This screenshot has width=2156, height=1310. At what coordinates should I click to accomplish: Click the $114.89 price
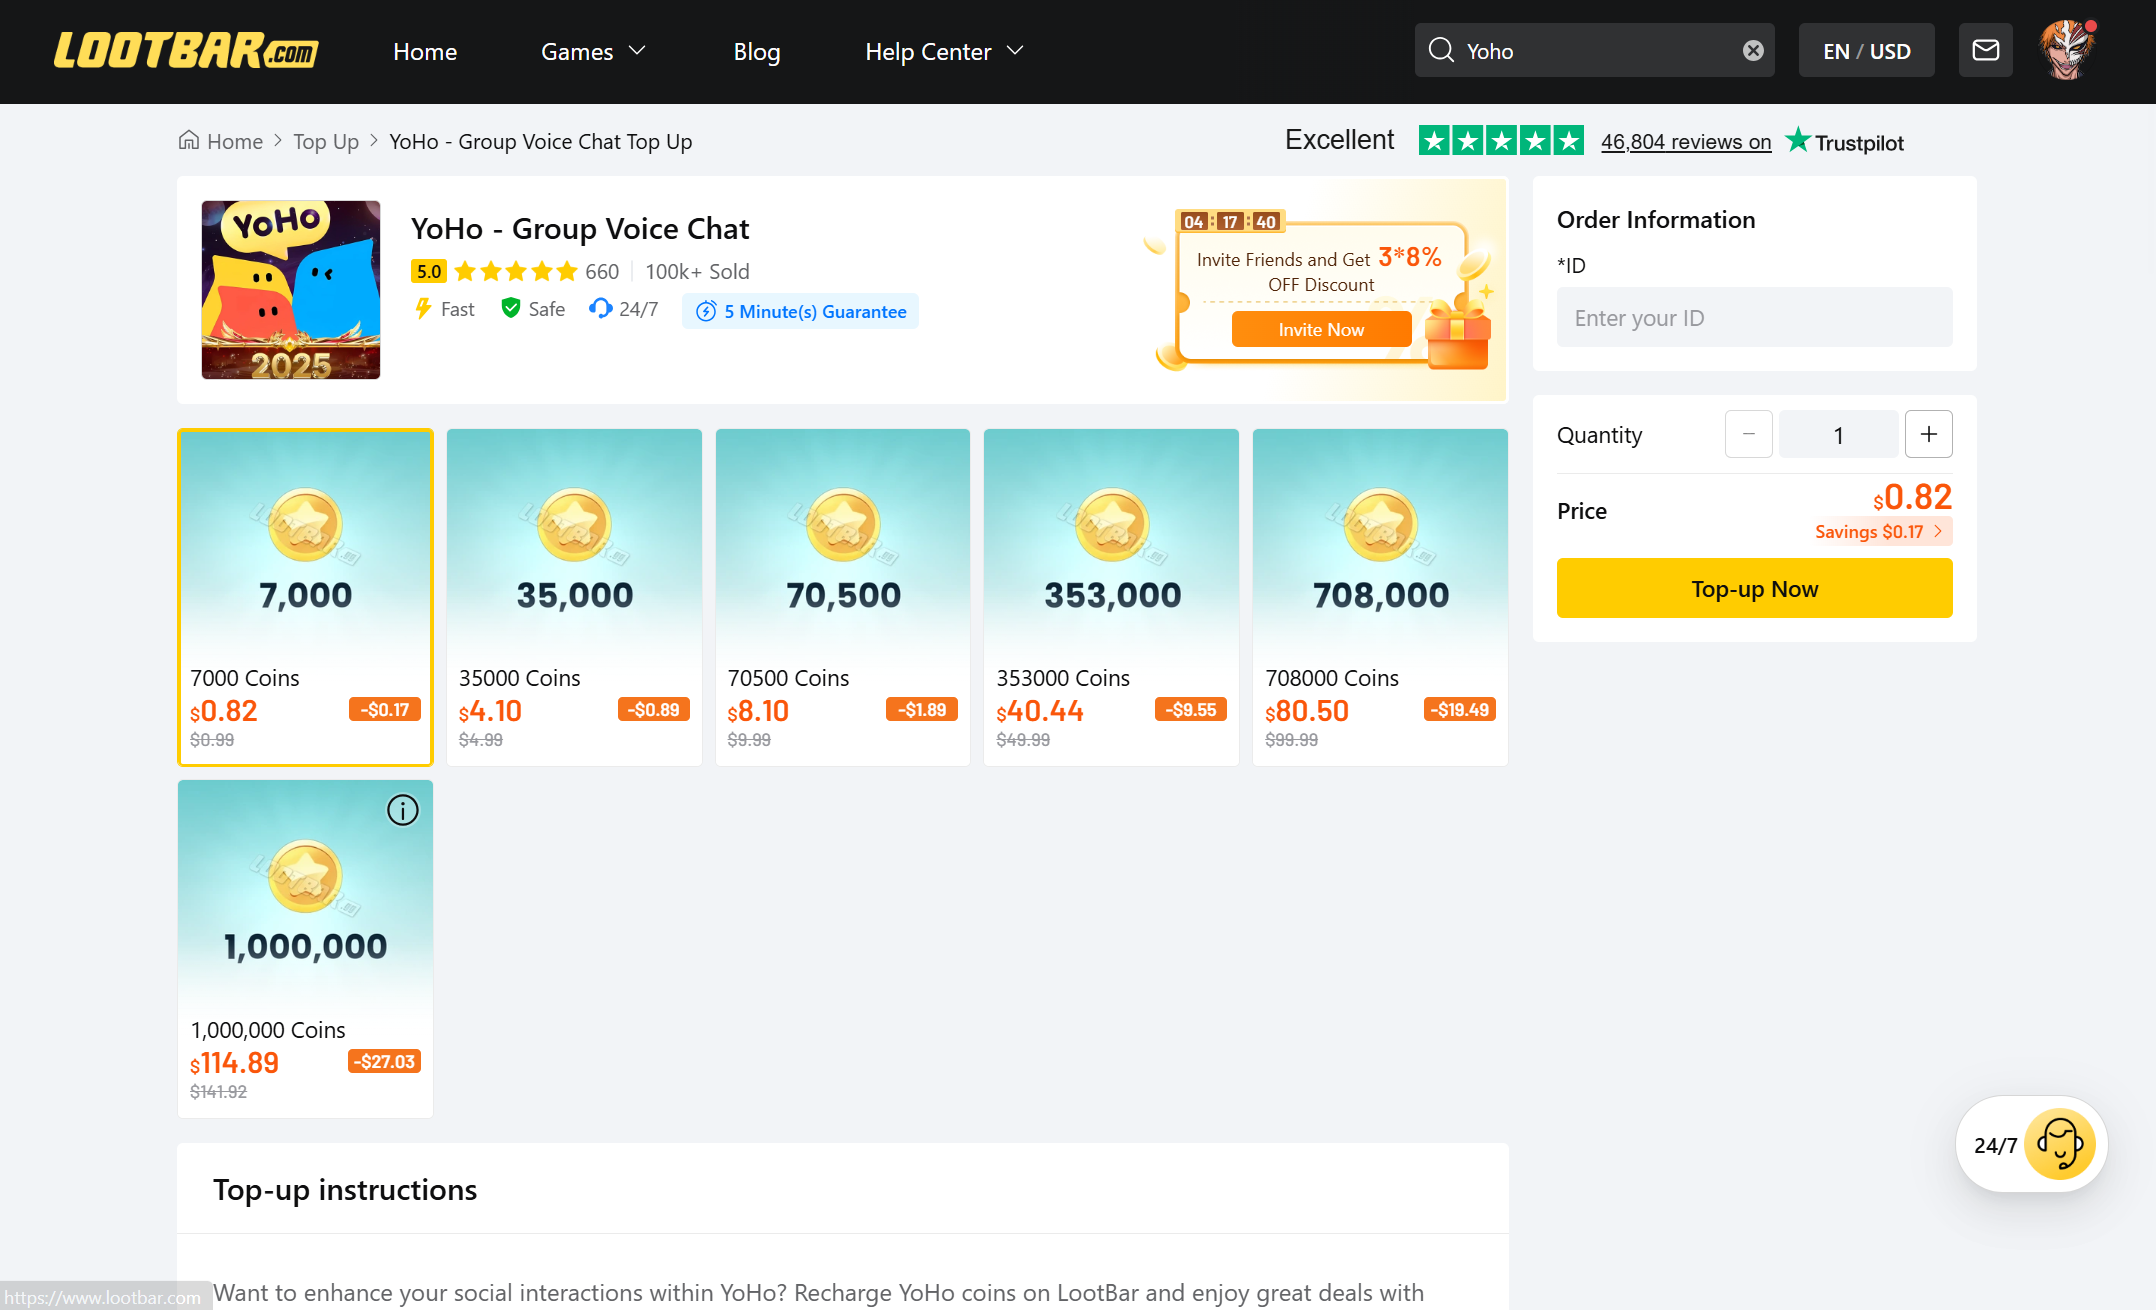click(x=234, y=1063)
